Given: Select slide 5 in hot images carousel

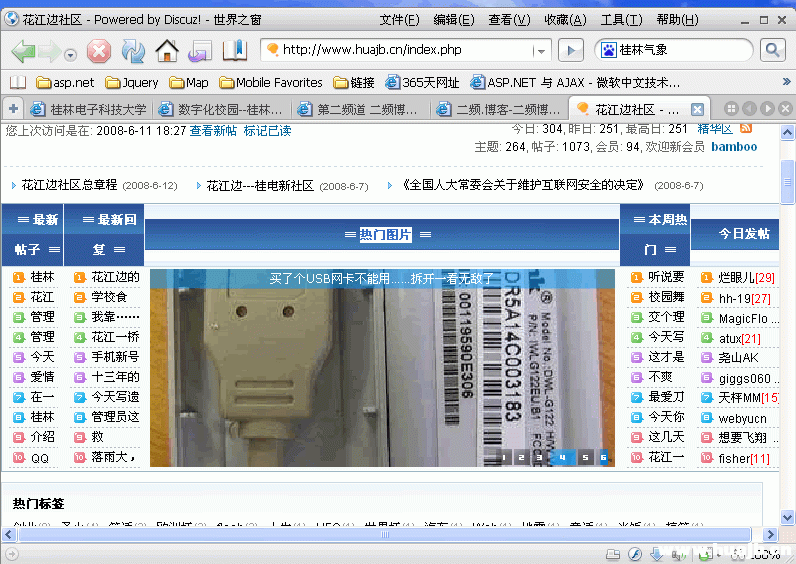Looking at the screenshot, I should (583, 457).
